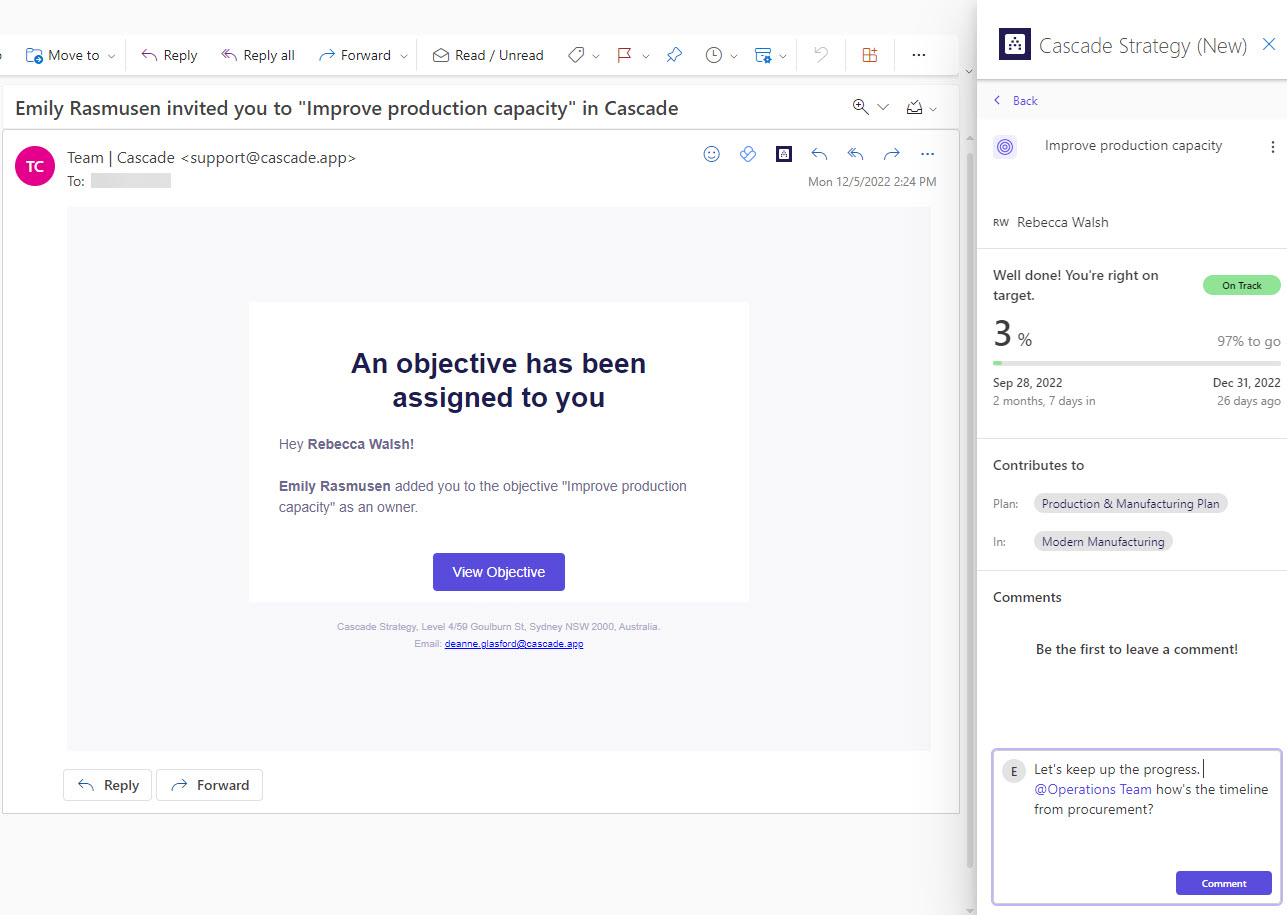This screenshot has height=915, width=1287.
Task: Click the Sep 28, 2022 start date
Action: pos(1028,383)
